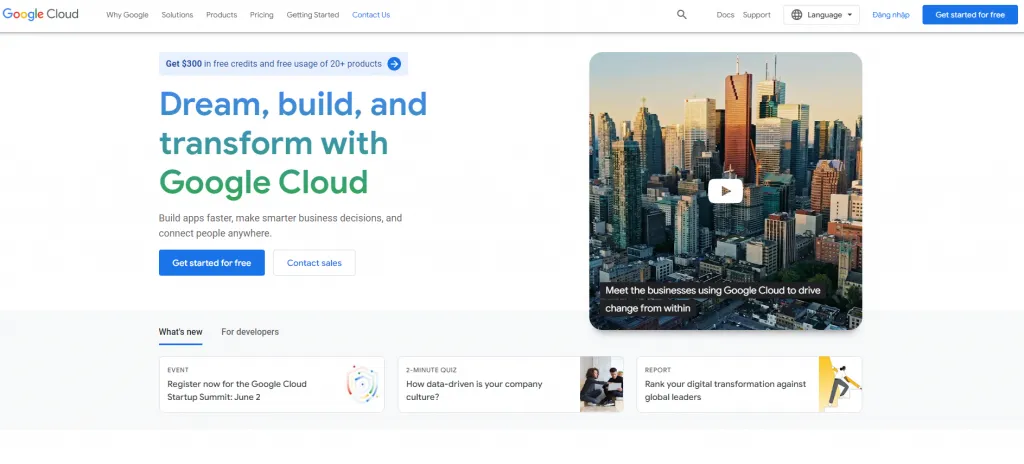Click the Đăng nhập sign-in link
This screenshot has height=464, width=1024.
890,15
